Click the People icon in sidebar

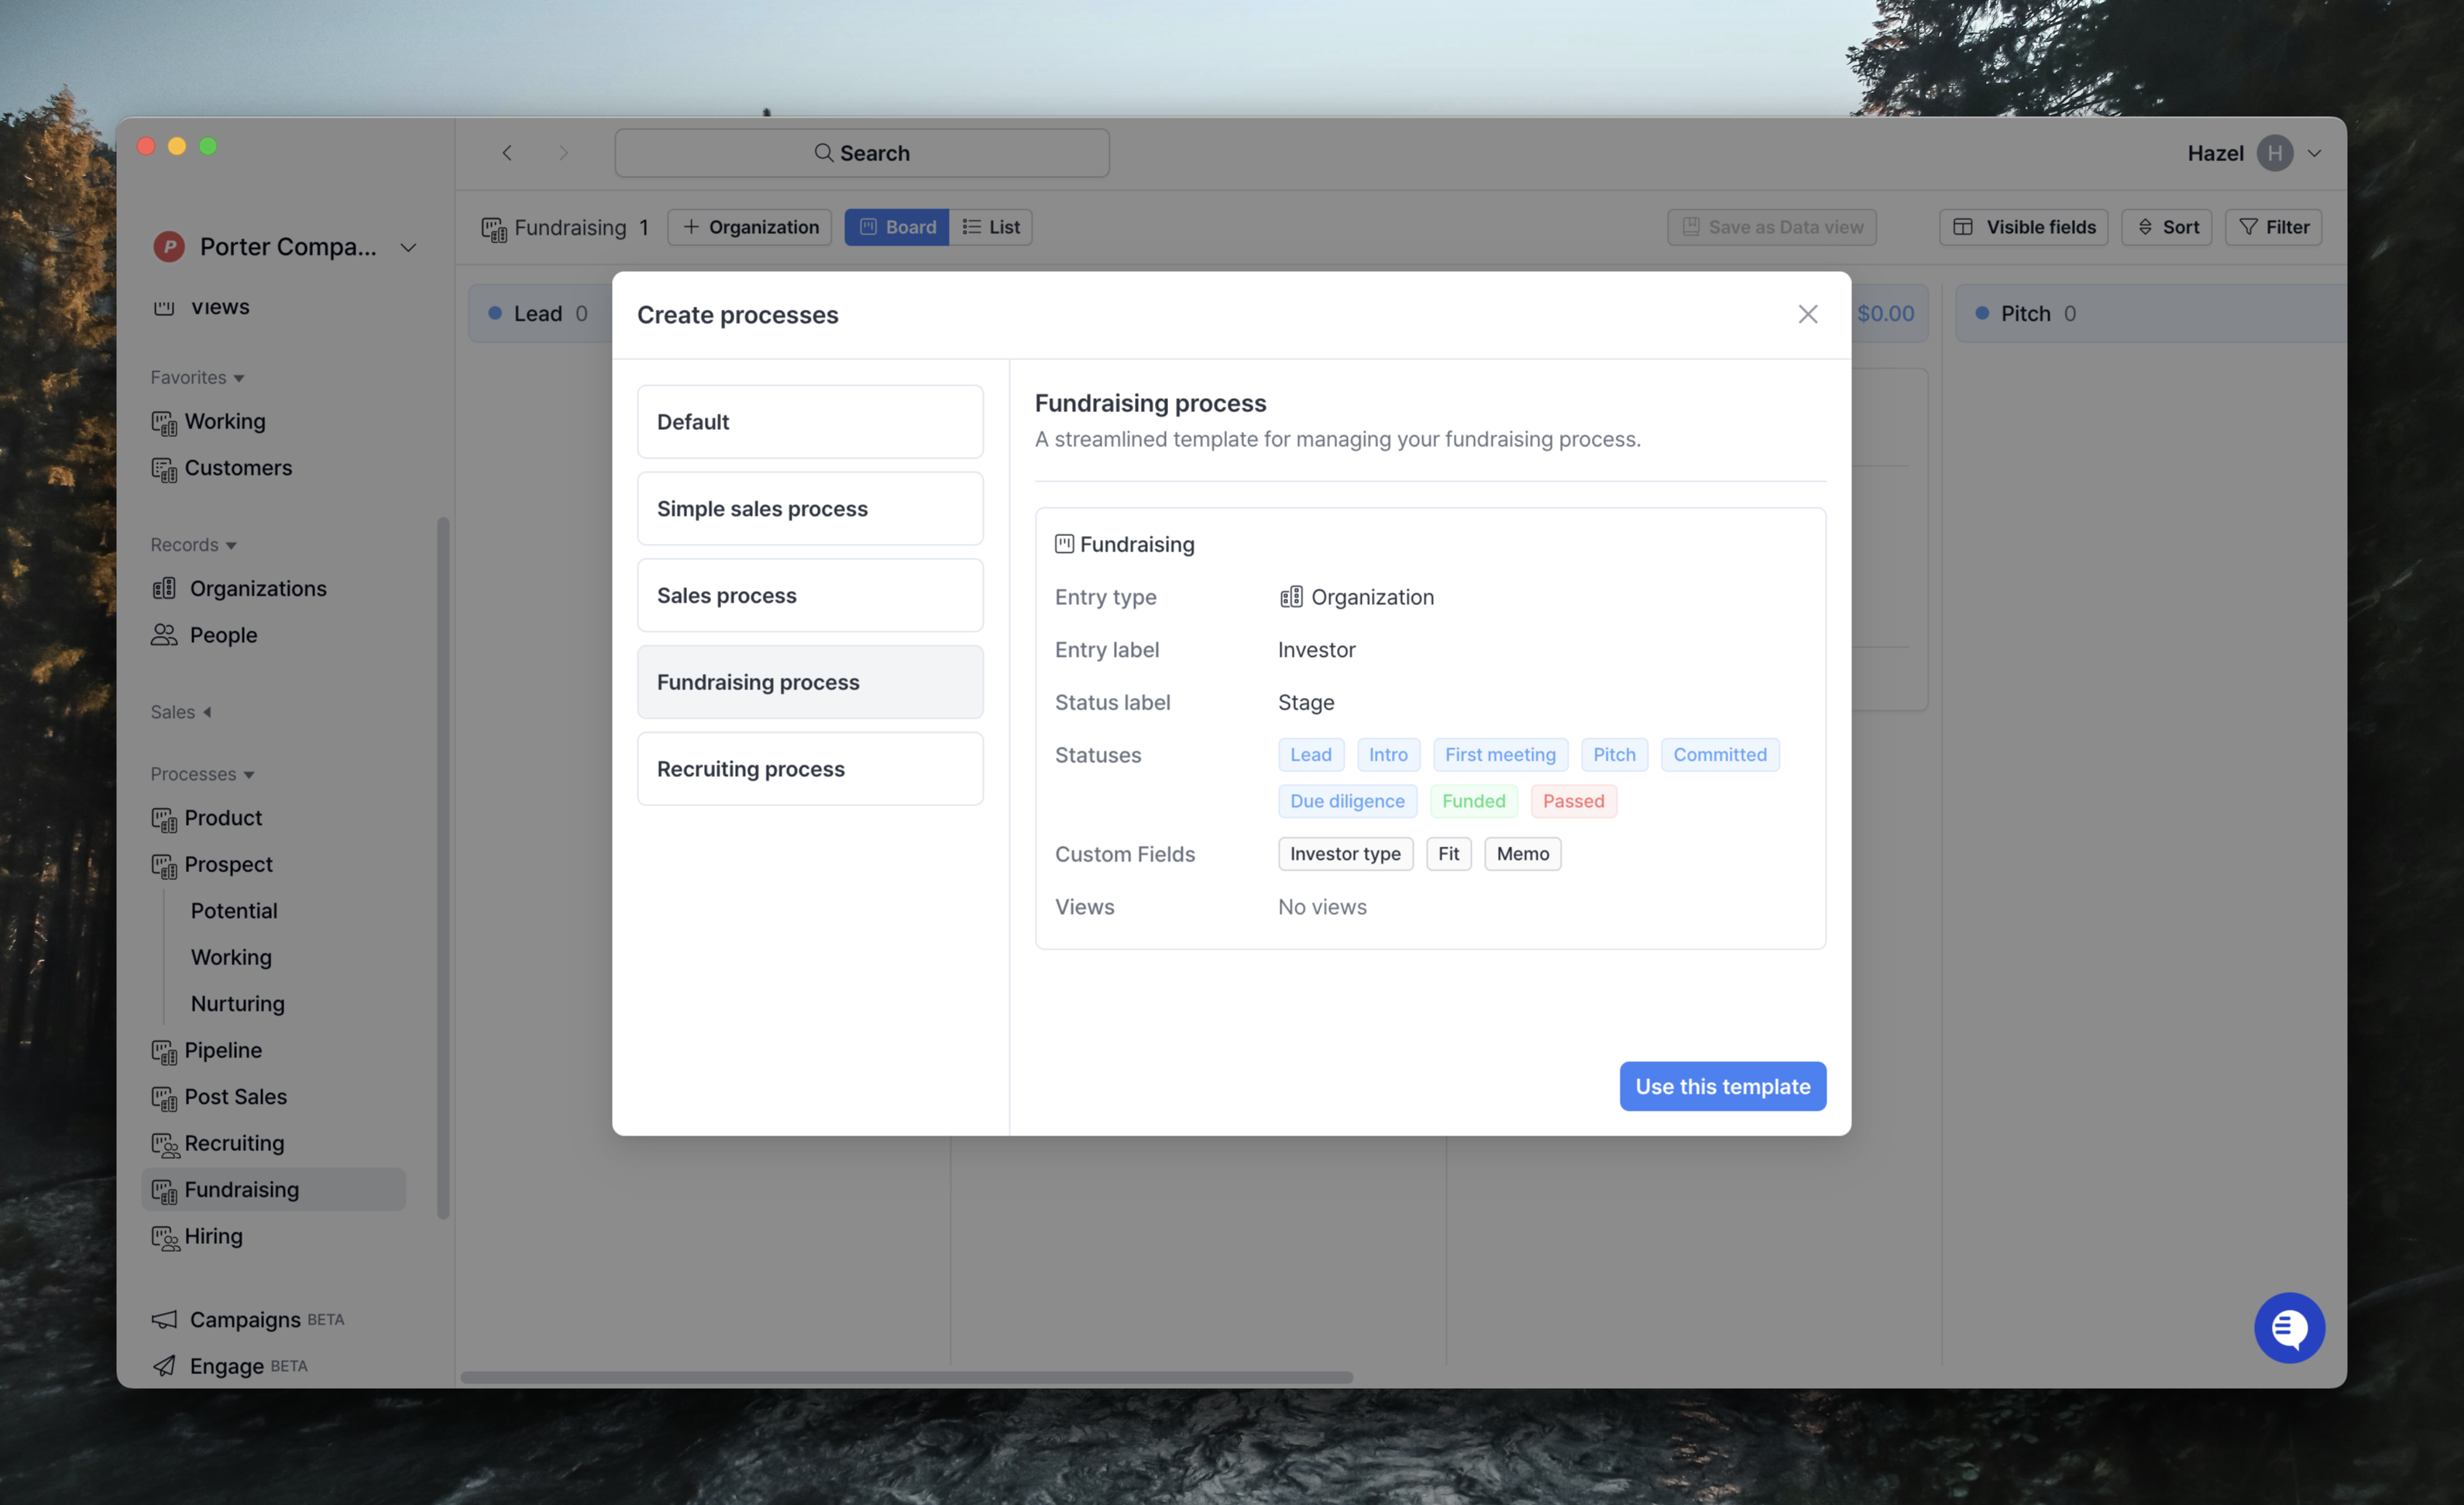tap(164, 635)
